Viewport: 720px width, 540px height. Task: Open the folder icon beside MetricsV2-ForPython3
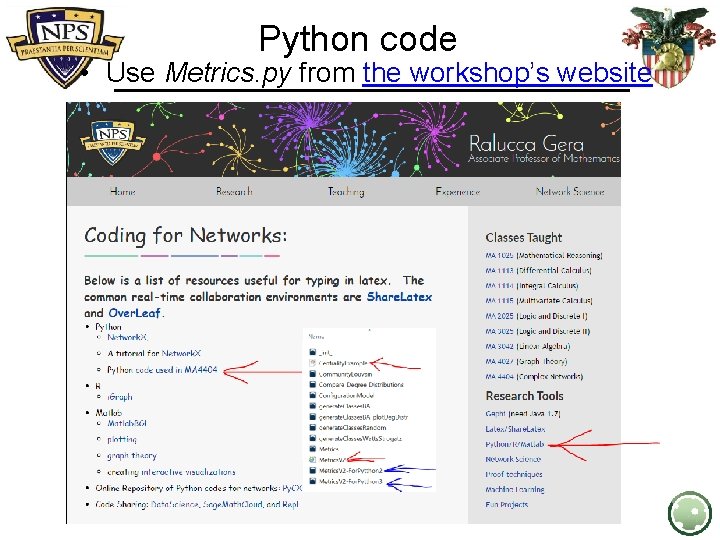coord(313,481)
